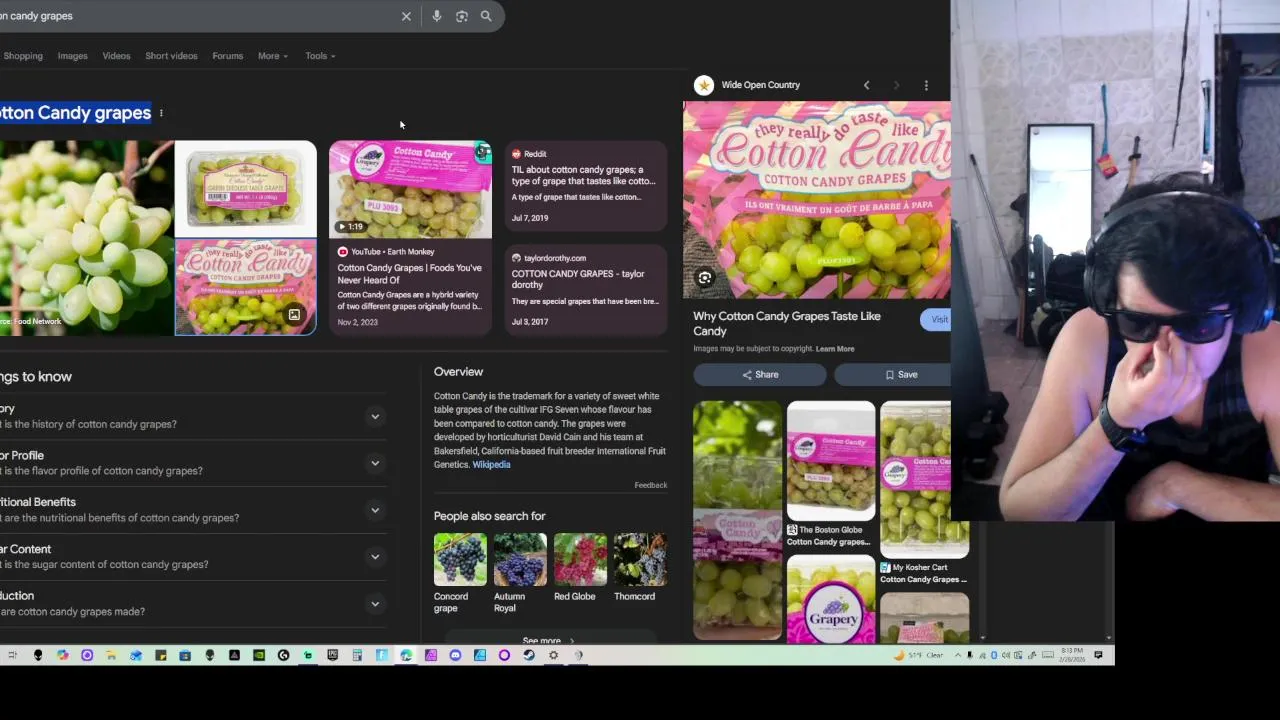Switch to the Shopping tab
Screen dimensions: 1280x720
23,56
